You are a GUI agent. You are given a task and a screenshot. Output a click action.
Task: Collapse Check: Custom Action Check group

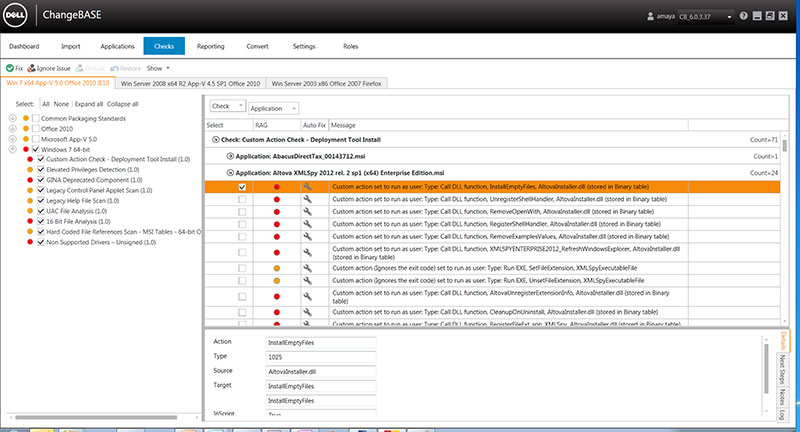click(215, 140)
